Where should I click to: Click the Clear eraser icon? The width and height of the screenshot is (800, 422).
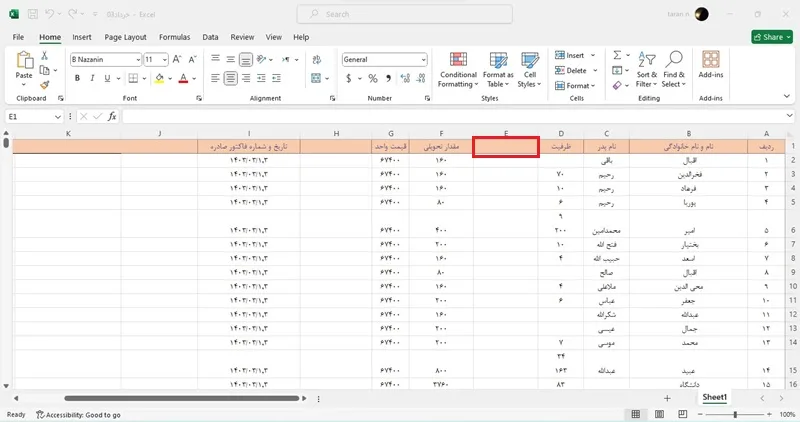click(617, 86)
